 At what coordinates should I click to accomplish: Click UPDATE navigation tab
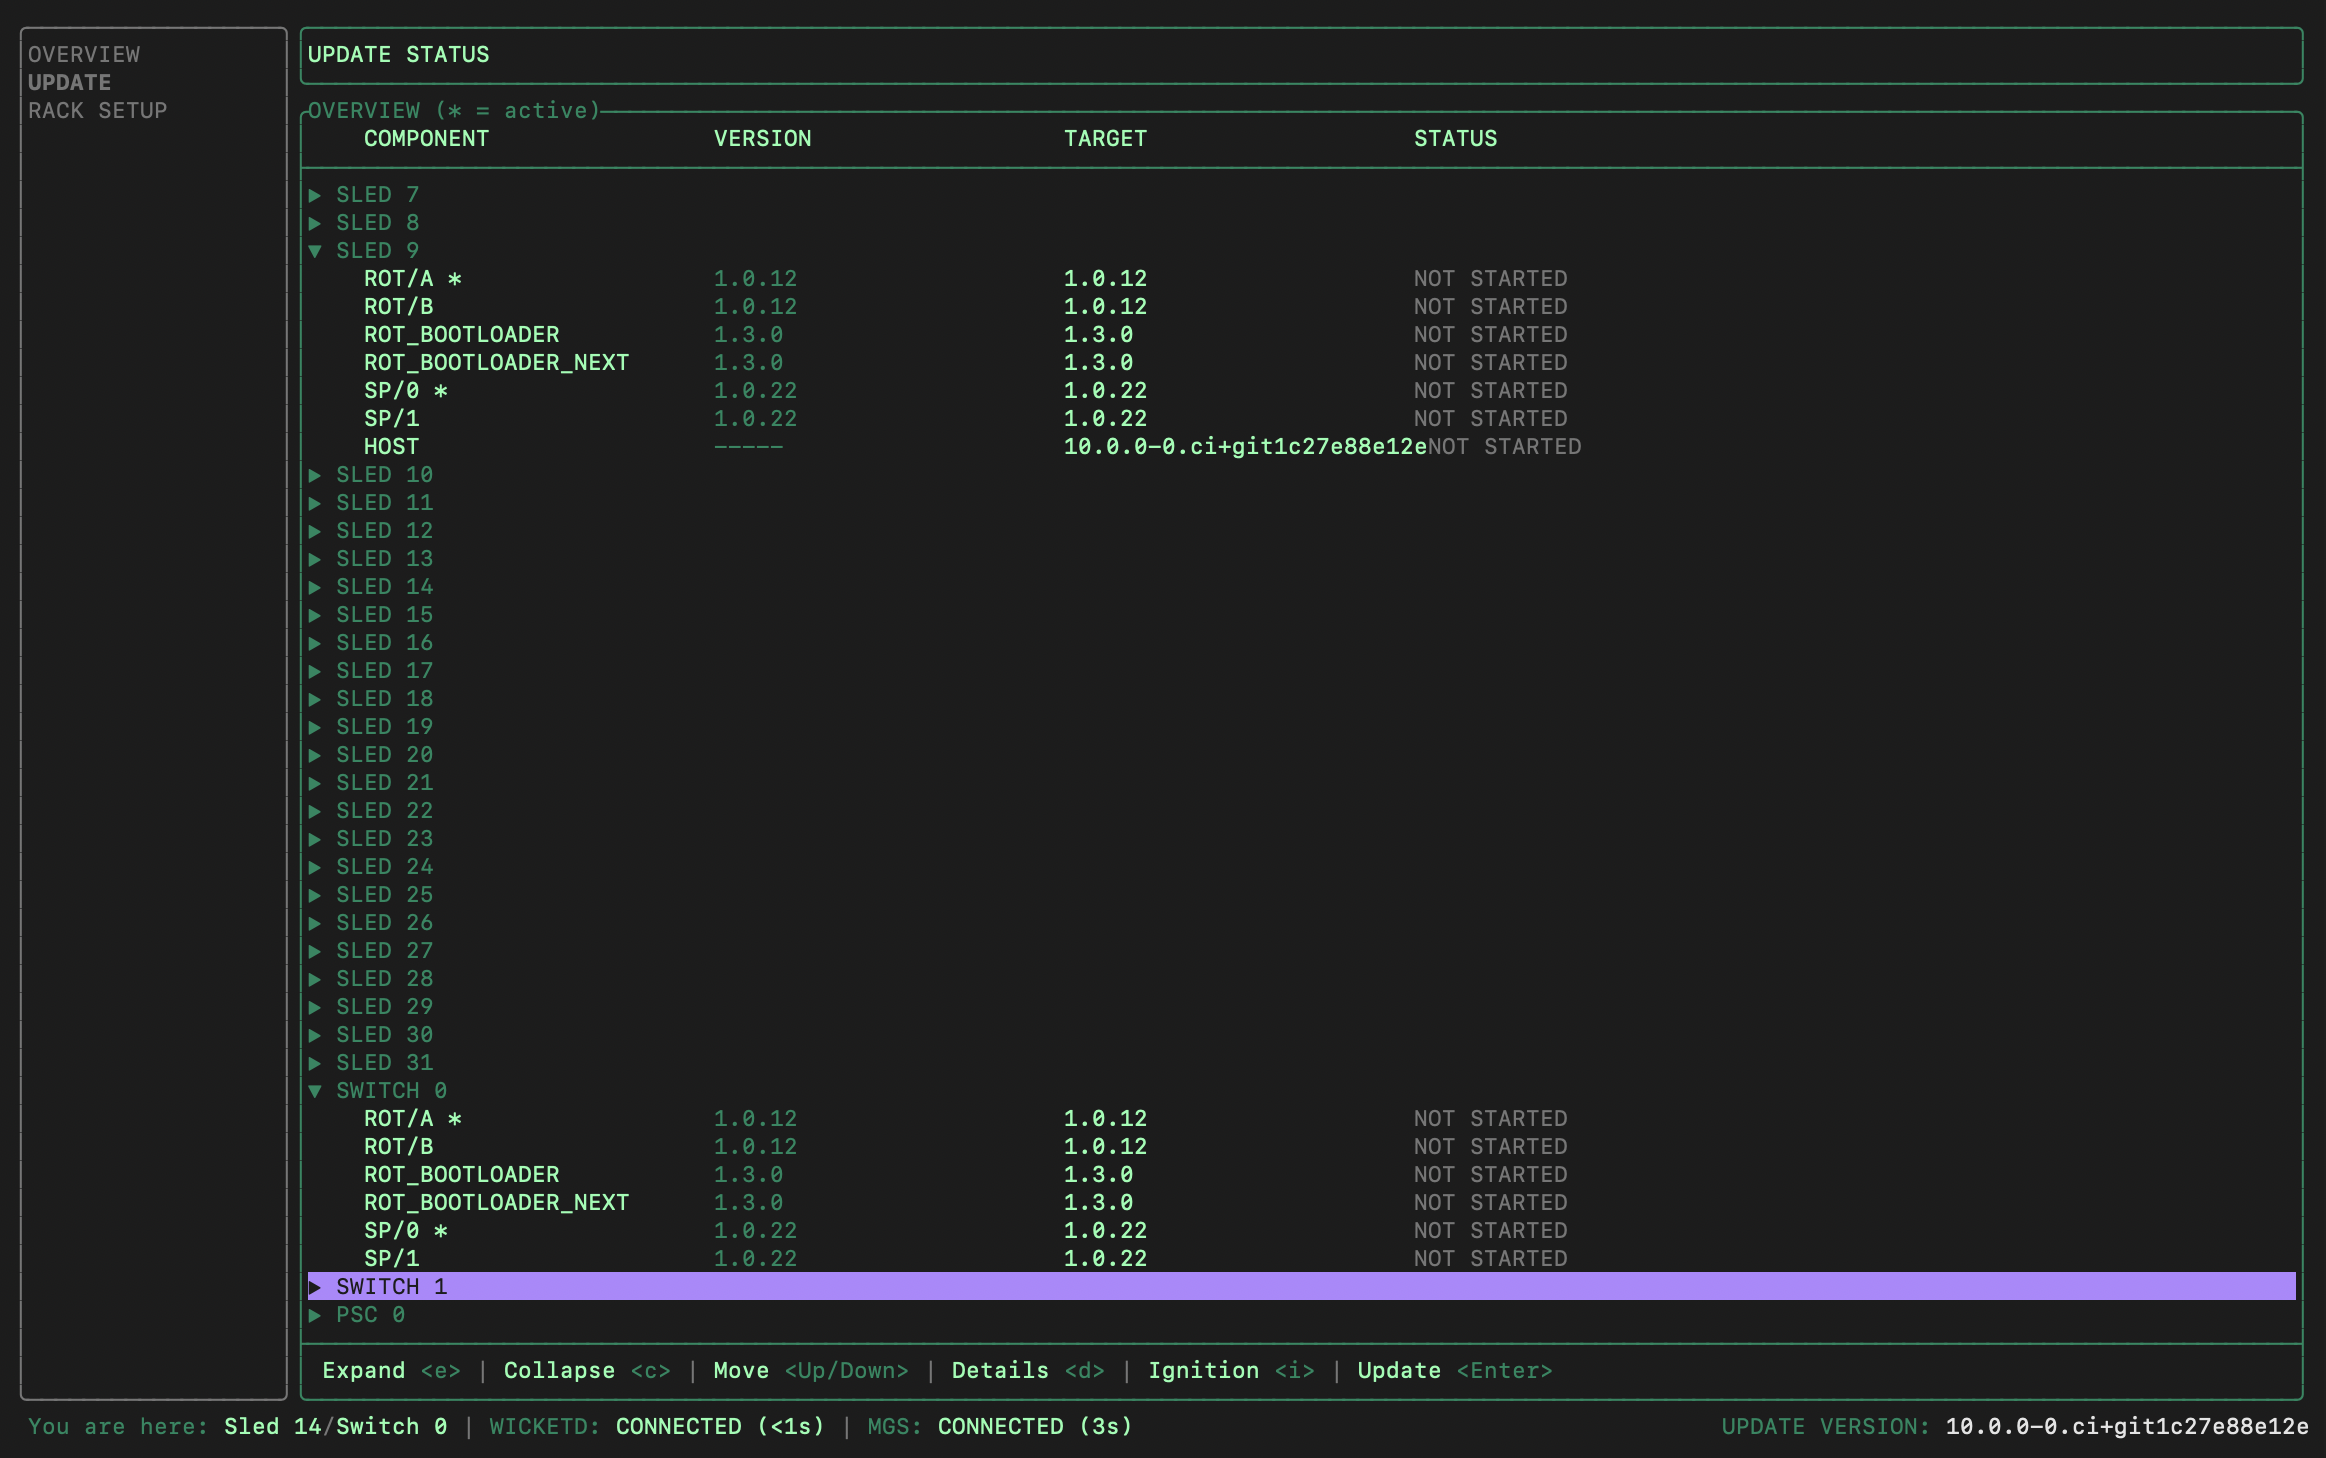[x=67, y=81]
